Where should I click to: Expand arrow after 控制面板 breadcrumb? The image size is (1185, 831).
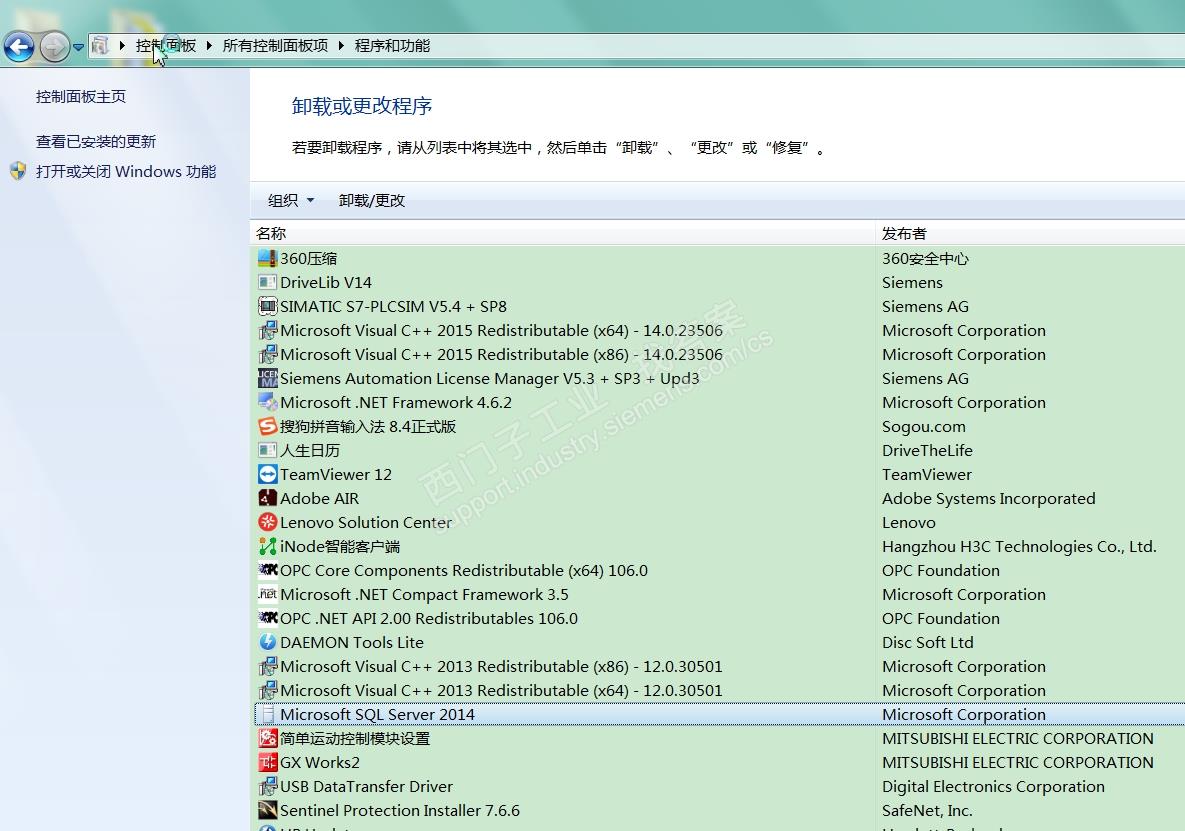click(209, 46)
